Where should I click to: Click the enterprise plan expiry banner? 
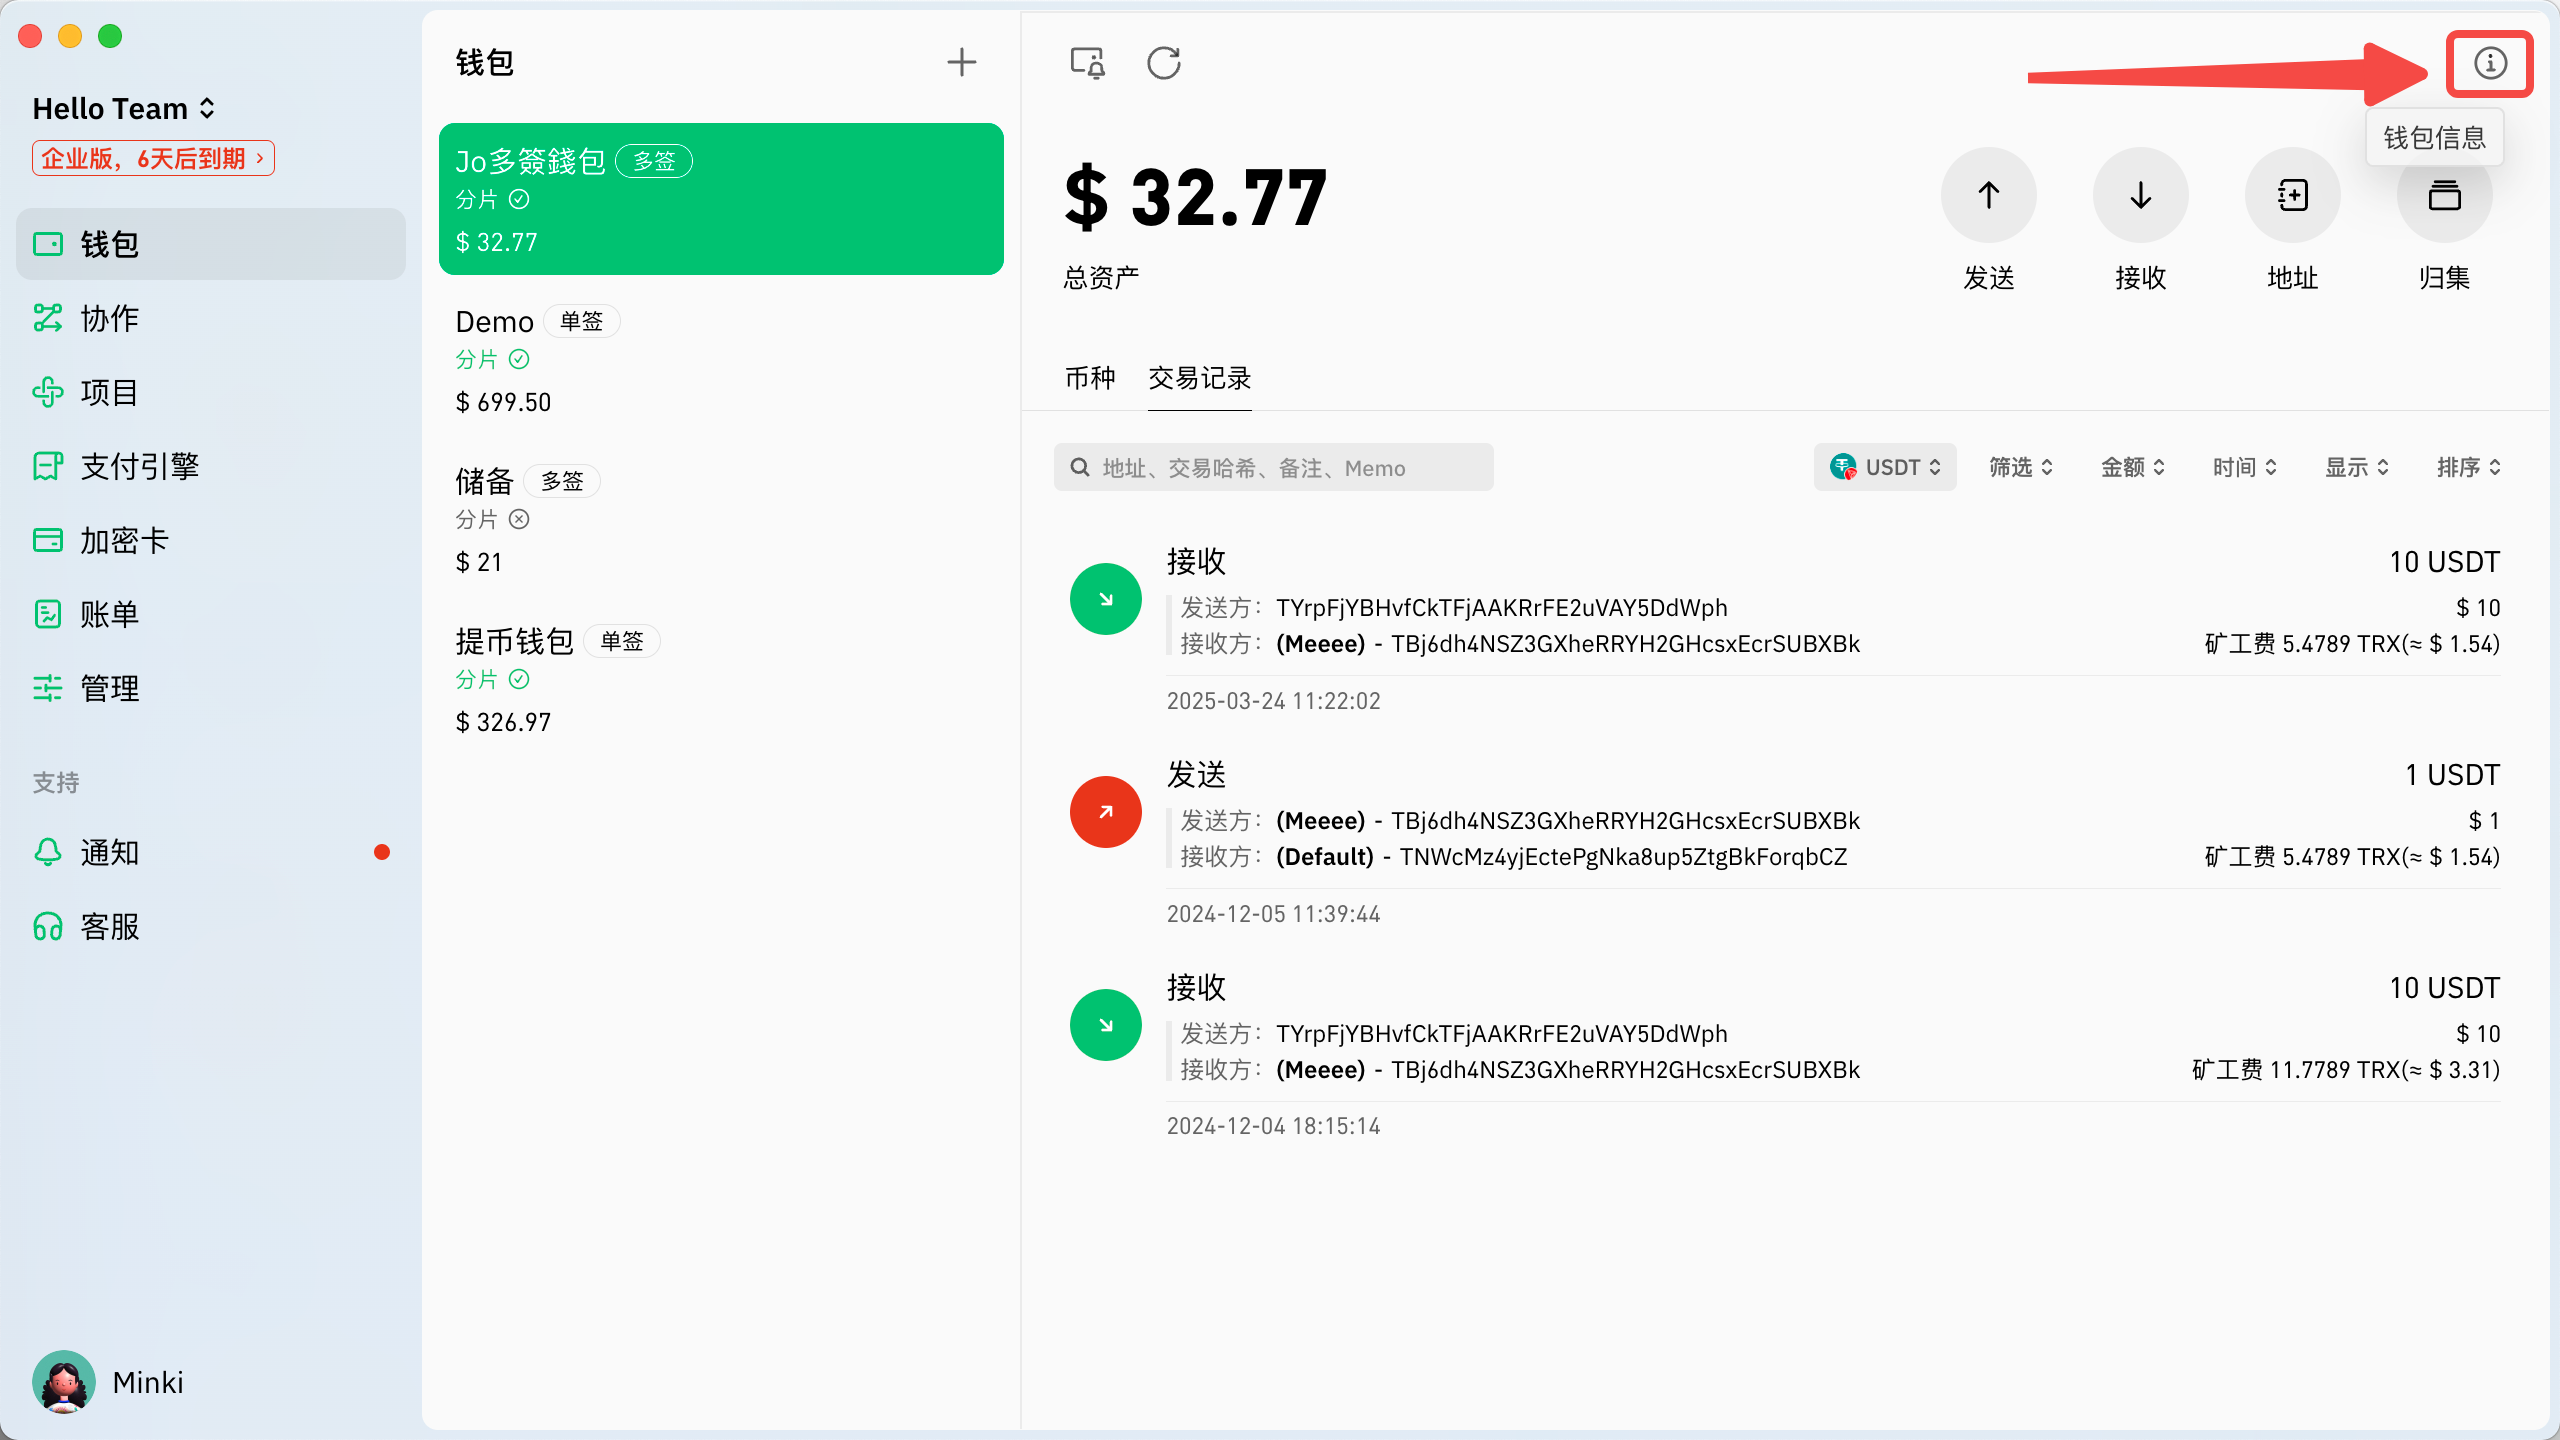click(x=153, y=159)
